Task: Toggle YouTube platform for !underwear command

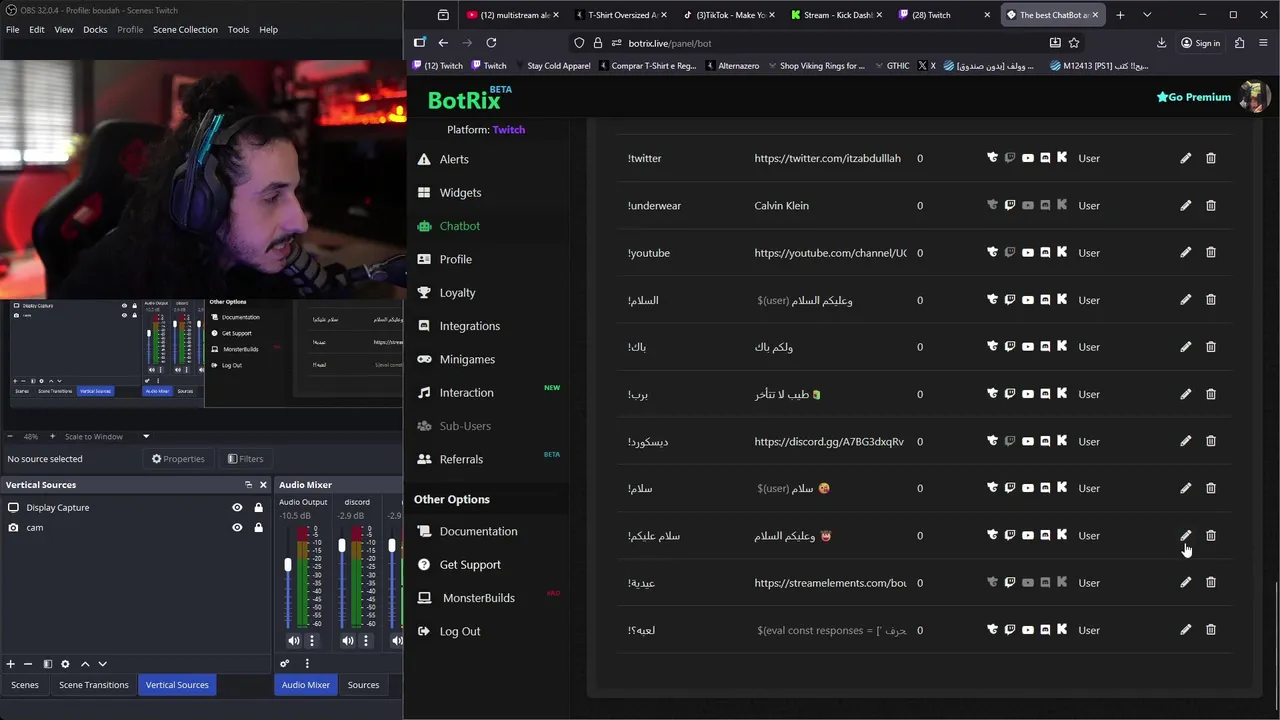Action: point(1028,205)
